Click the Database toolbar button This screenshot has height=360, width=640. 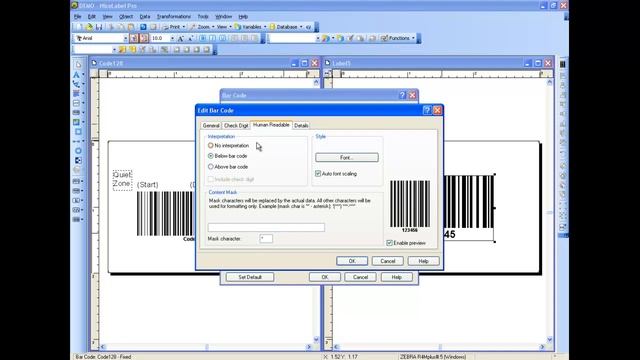click(284, 27)
